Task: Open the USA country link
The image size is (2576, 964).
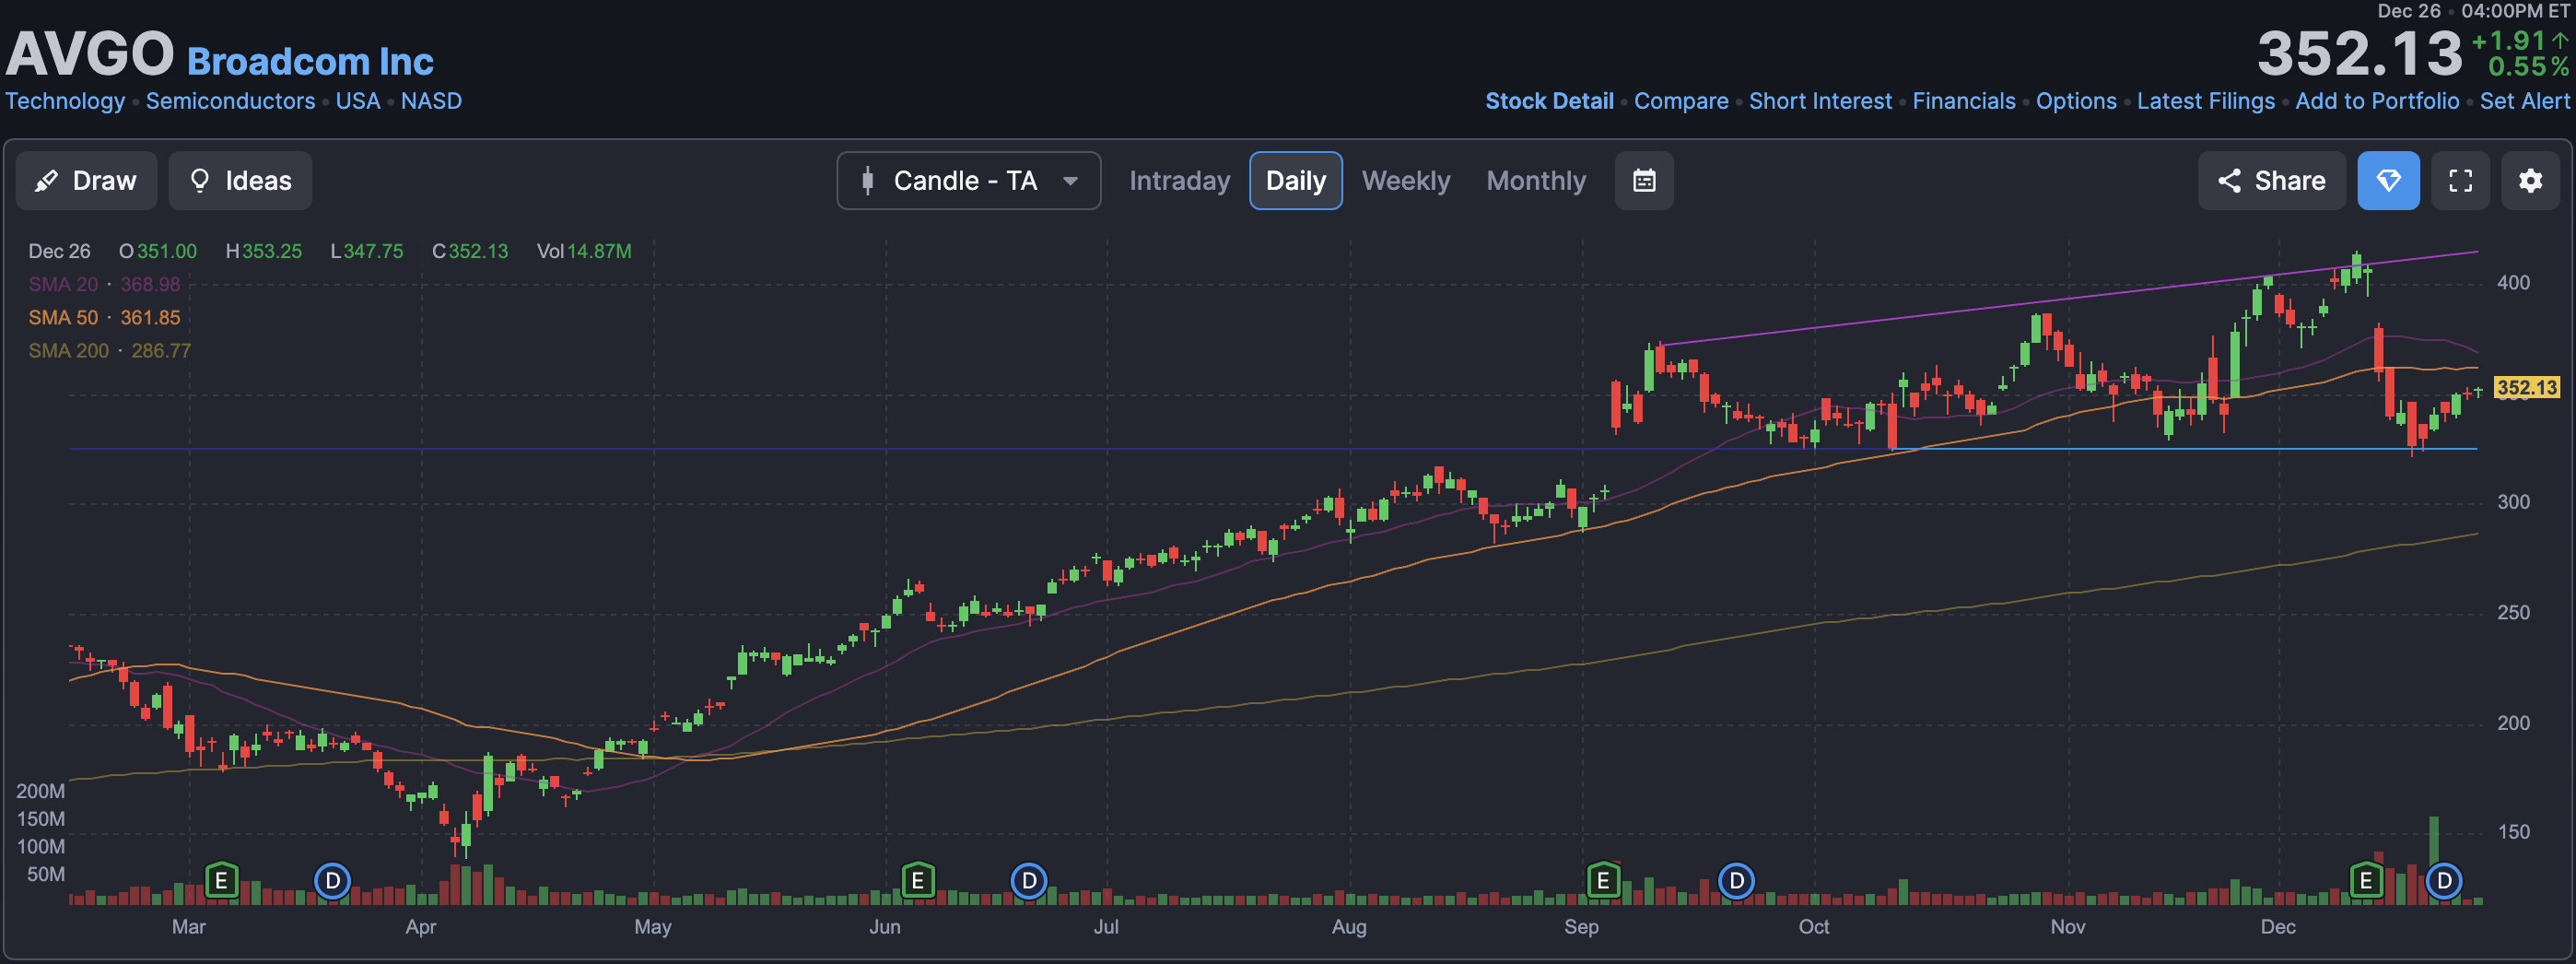Action: point(357,101)
